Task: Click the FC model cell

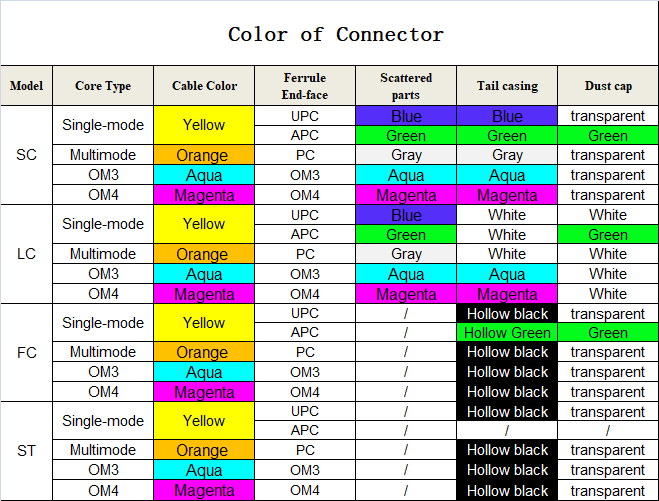Action: 26,352
